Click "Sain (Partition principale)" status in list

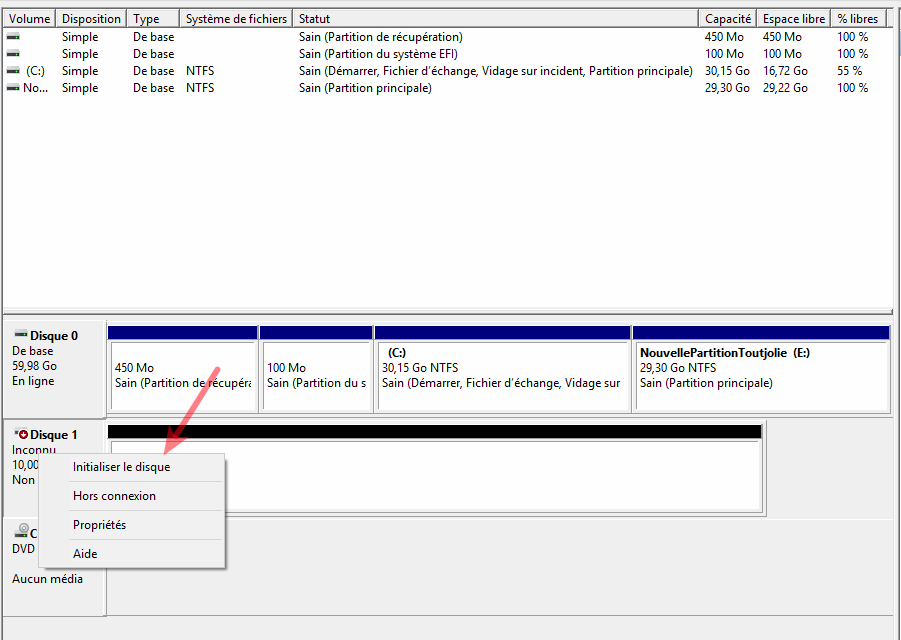(365, 88)
